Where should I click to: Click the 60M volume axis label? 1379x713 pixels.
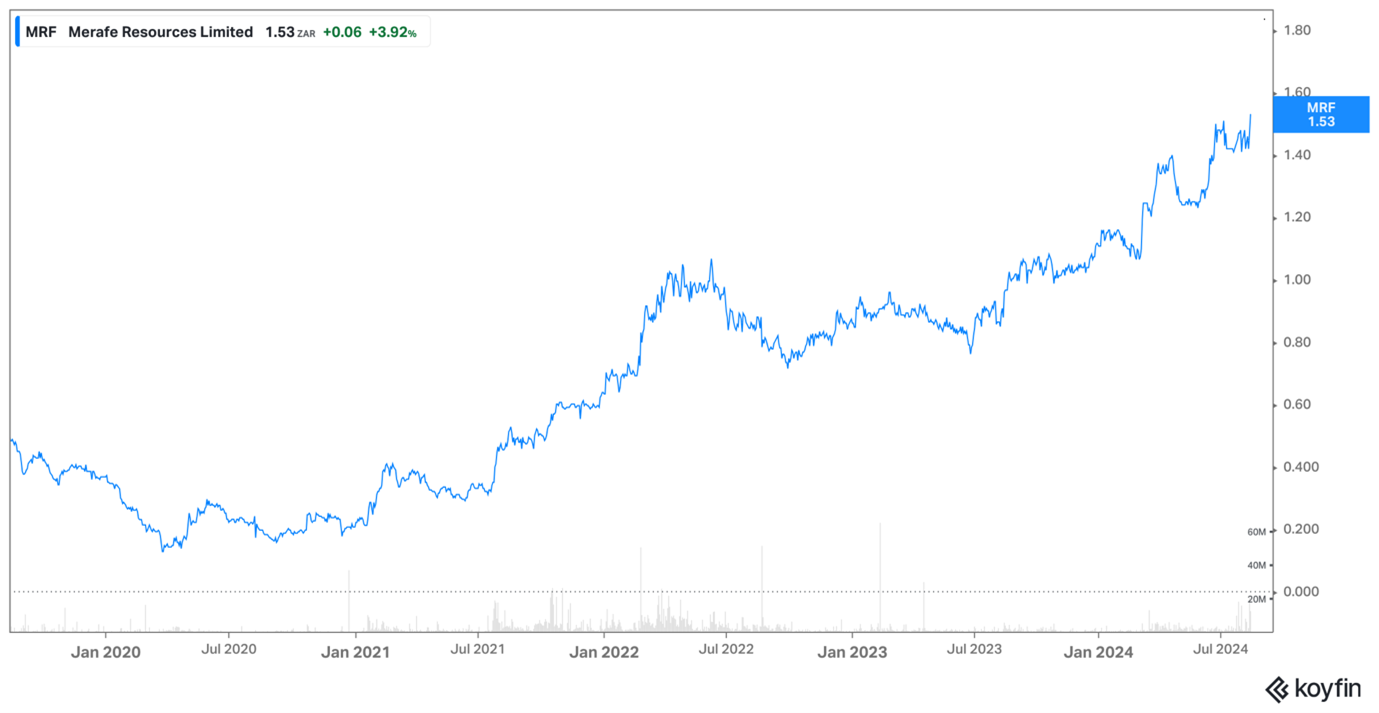click(1257, 532)
